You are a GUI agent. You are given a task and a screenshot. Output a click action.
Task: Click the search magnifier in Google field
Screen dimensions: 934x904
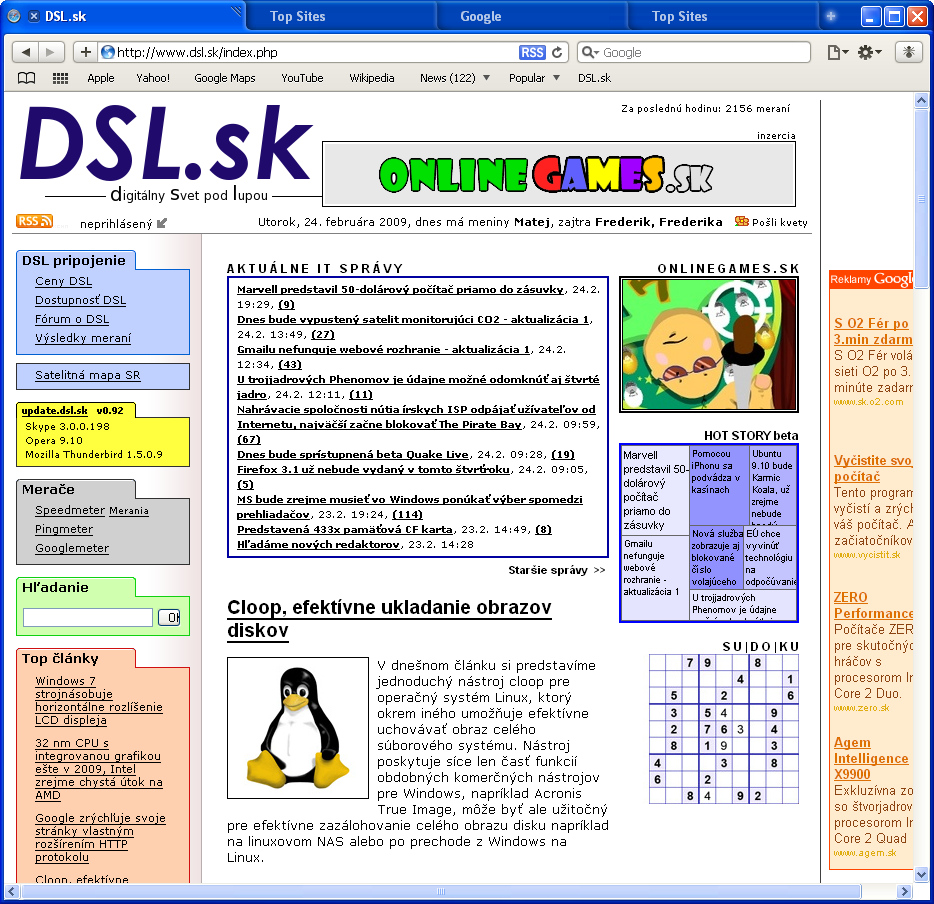click(x=589, y=52)
